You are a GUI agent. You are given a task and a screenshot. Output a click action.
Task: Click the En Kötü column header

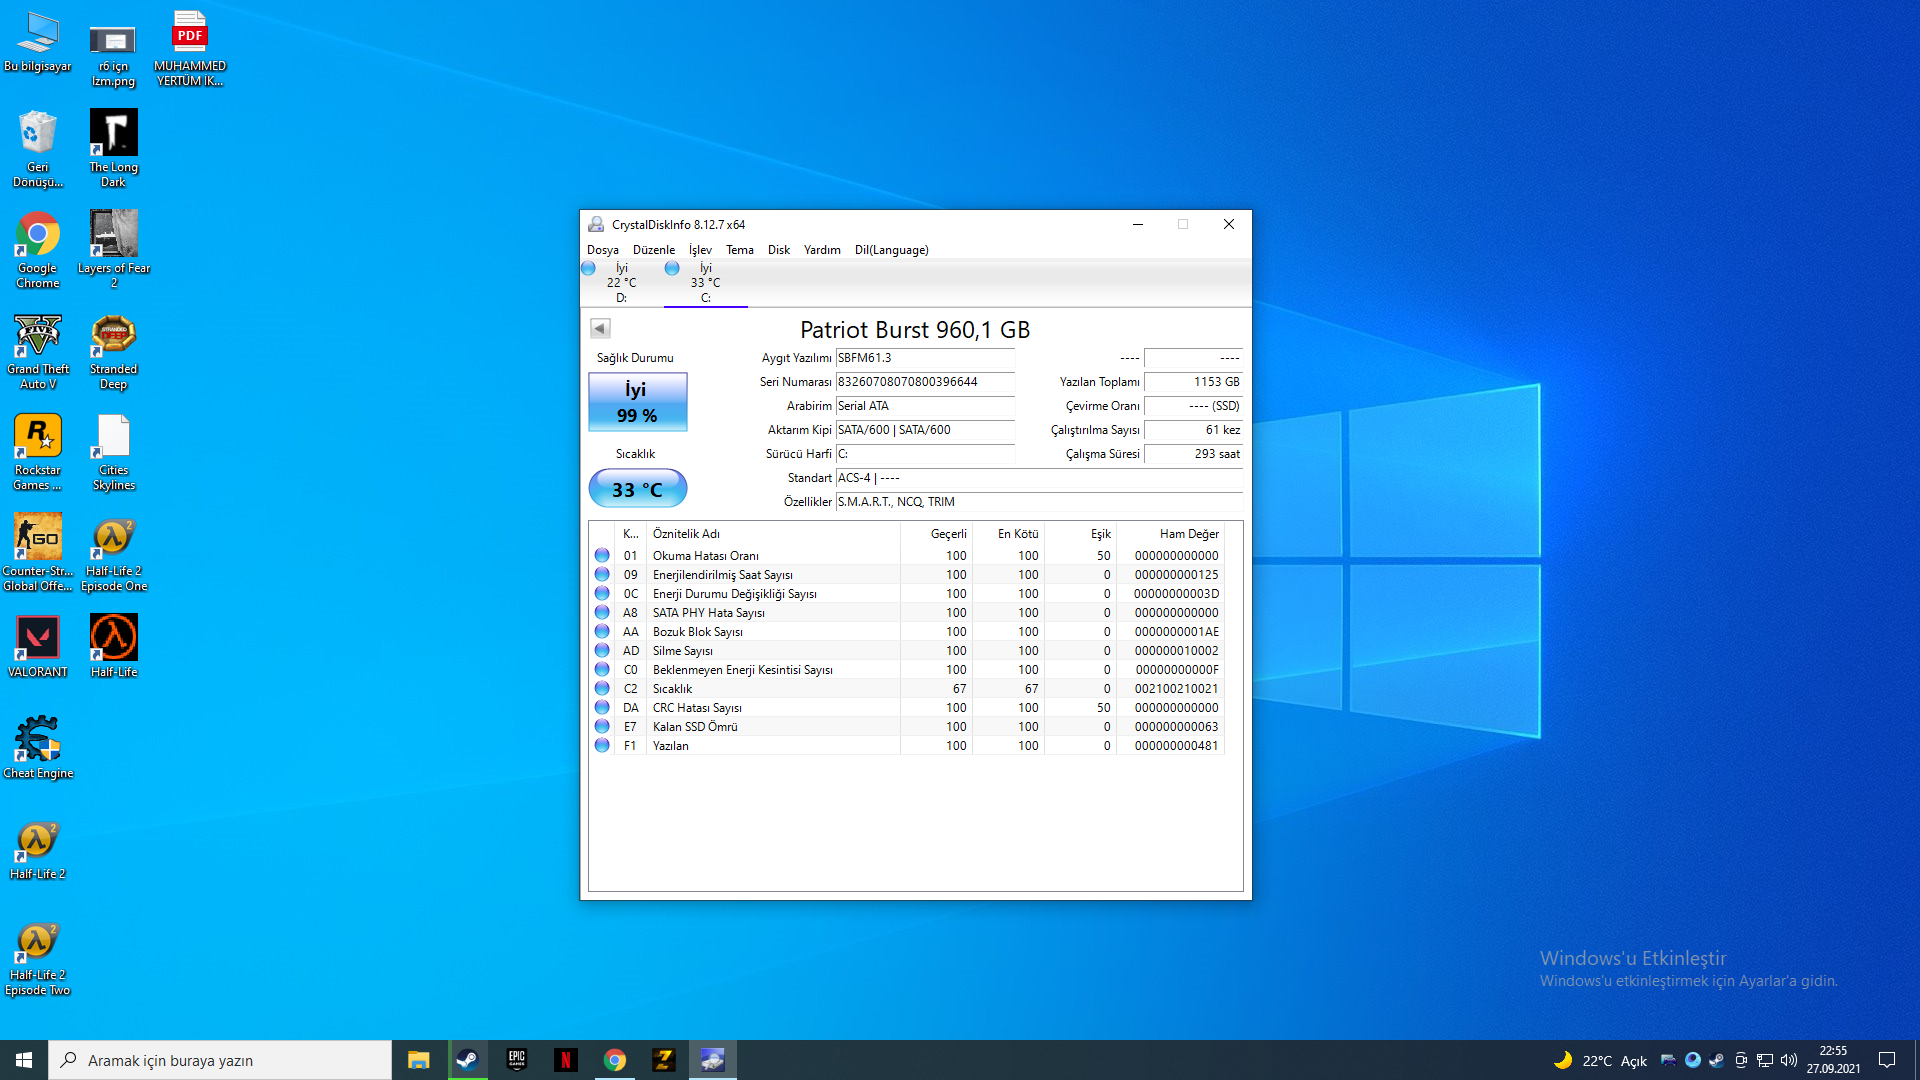pyautogui.click(x=1009, y=534)
